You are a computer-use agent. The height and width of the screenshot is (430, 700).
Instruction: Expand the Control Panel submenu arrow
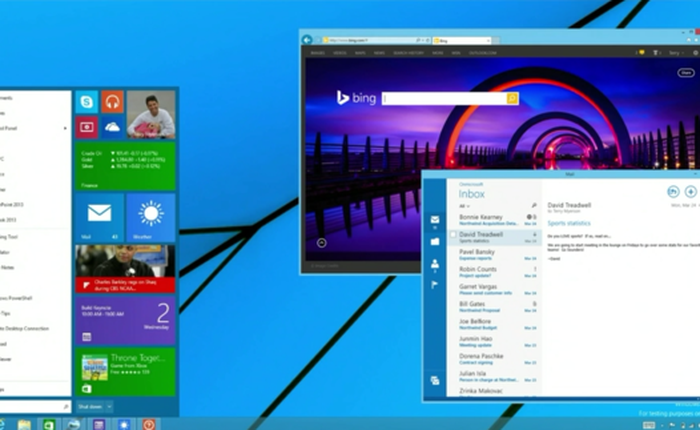point(65,128)
